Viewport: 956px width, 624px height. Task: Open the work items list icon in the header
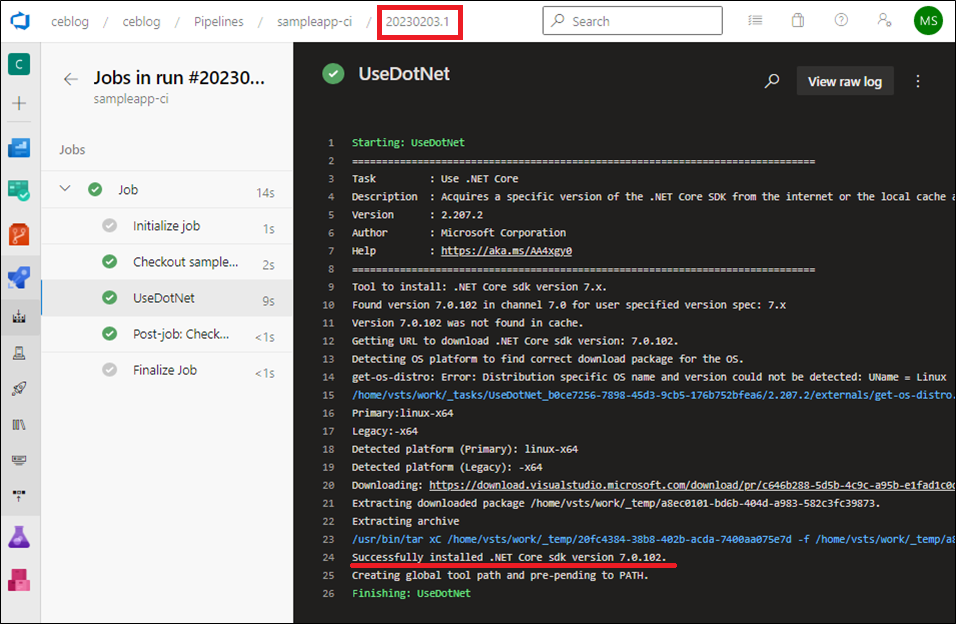pyautogui.click(x=755, y=20)
